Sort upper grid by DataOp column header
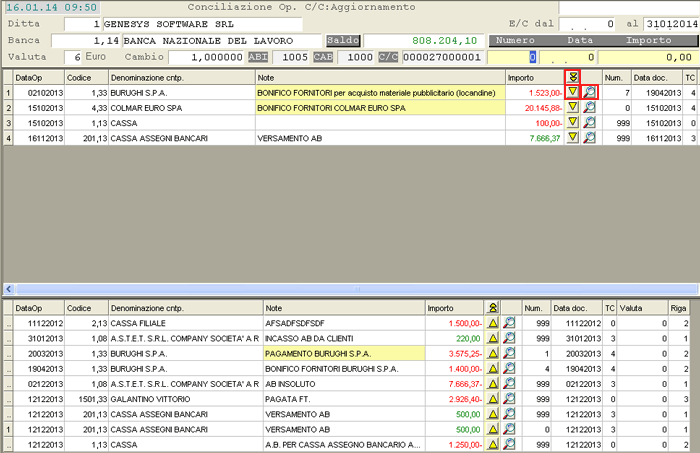The height and width of the screenshot is (453, 700). 39,78
